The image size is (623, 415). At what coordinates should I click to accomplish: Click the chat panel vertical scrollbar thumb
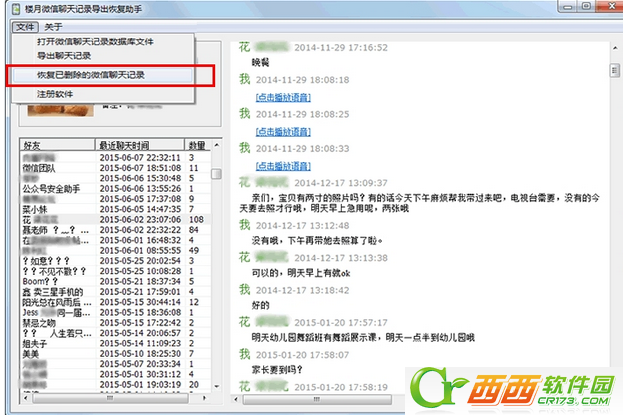click(615, 71)
